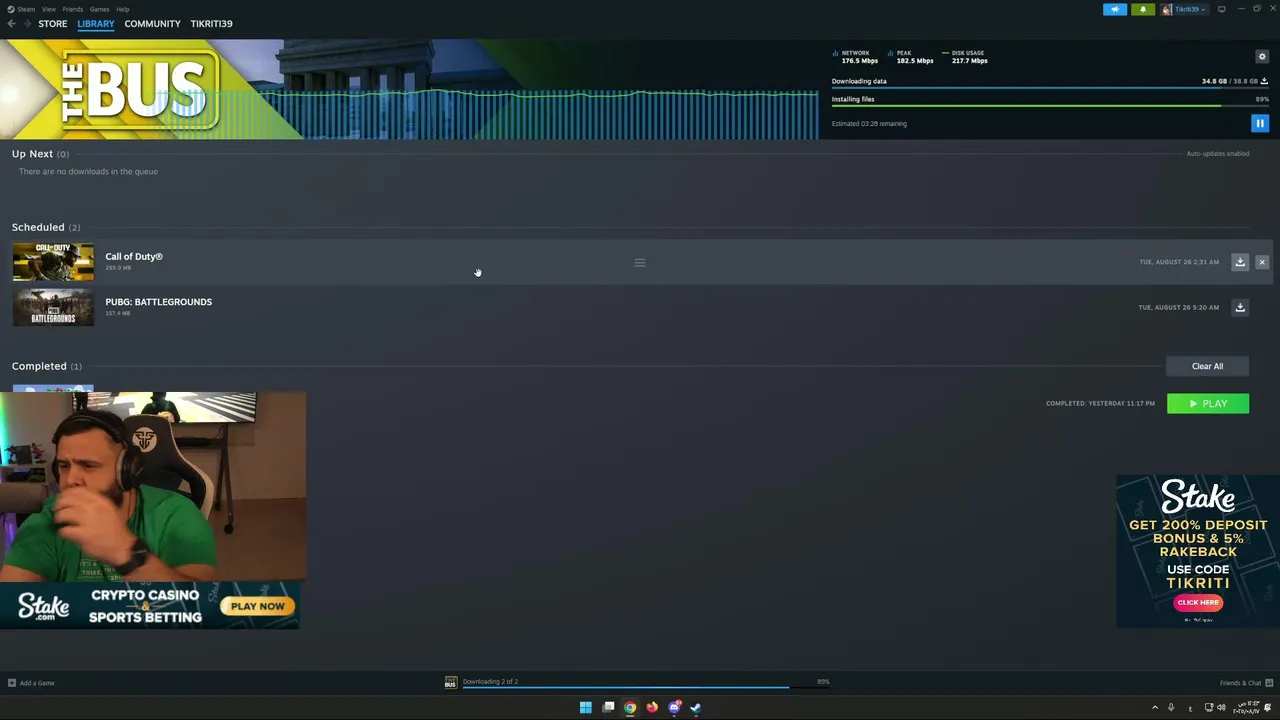Open Discord from taskbar

point(674,707)
